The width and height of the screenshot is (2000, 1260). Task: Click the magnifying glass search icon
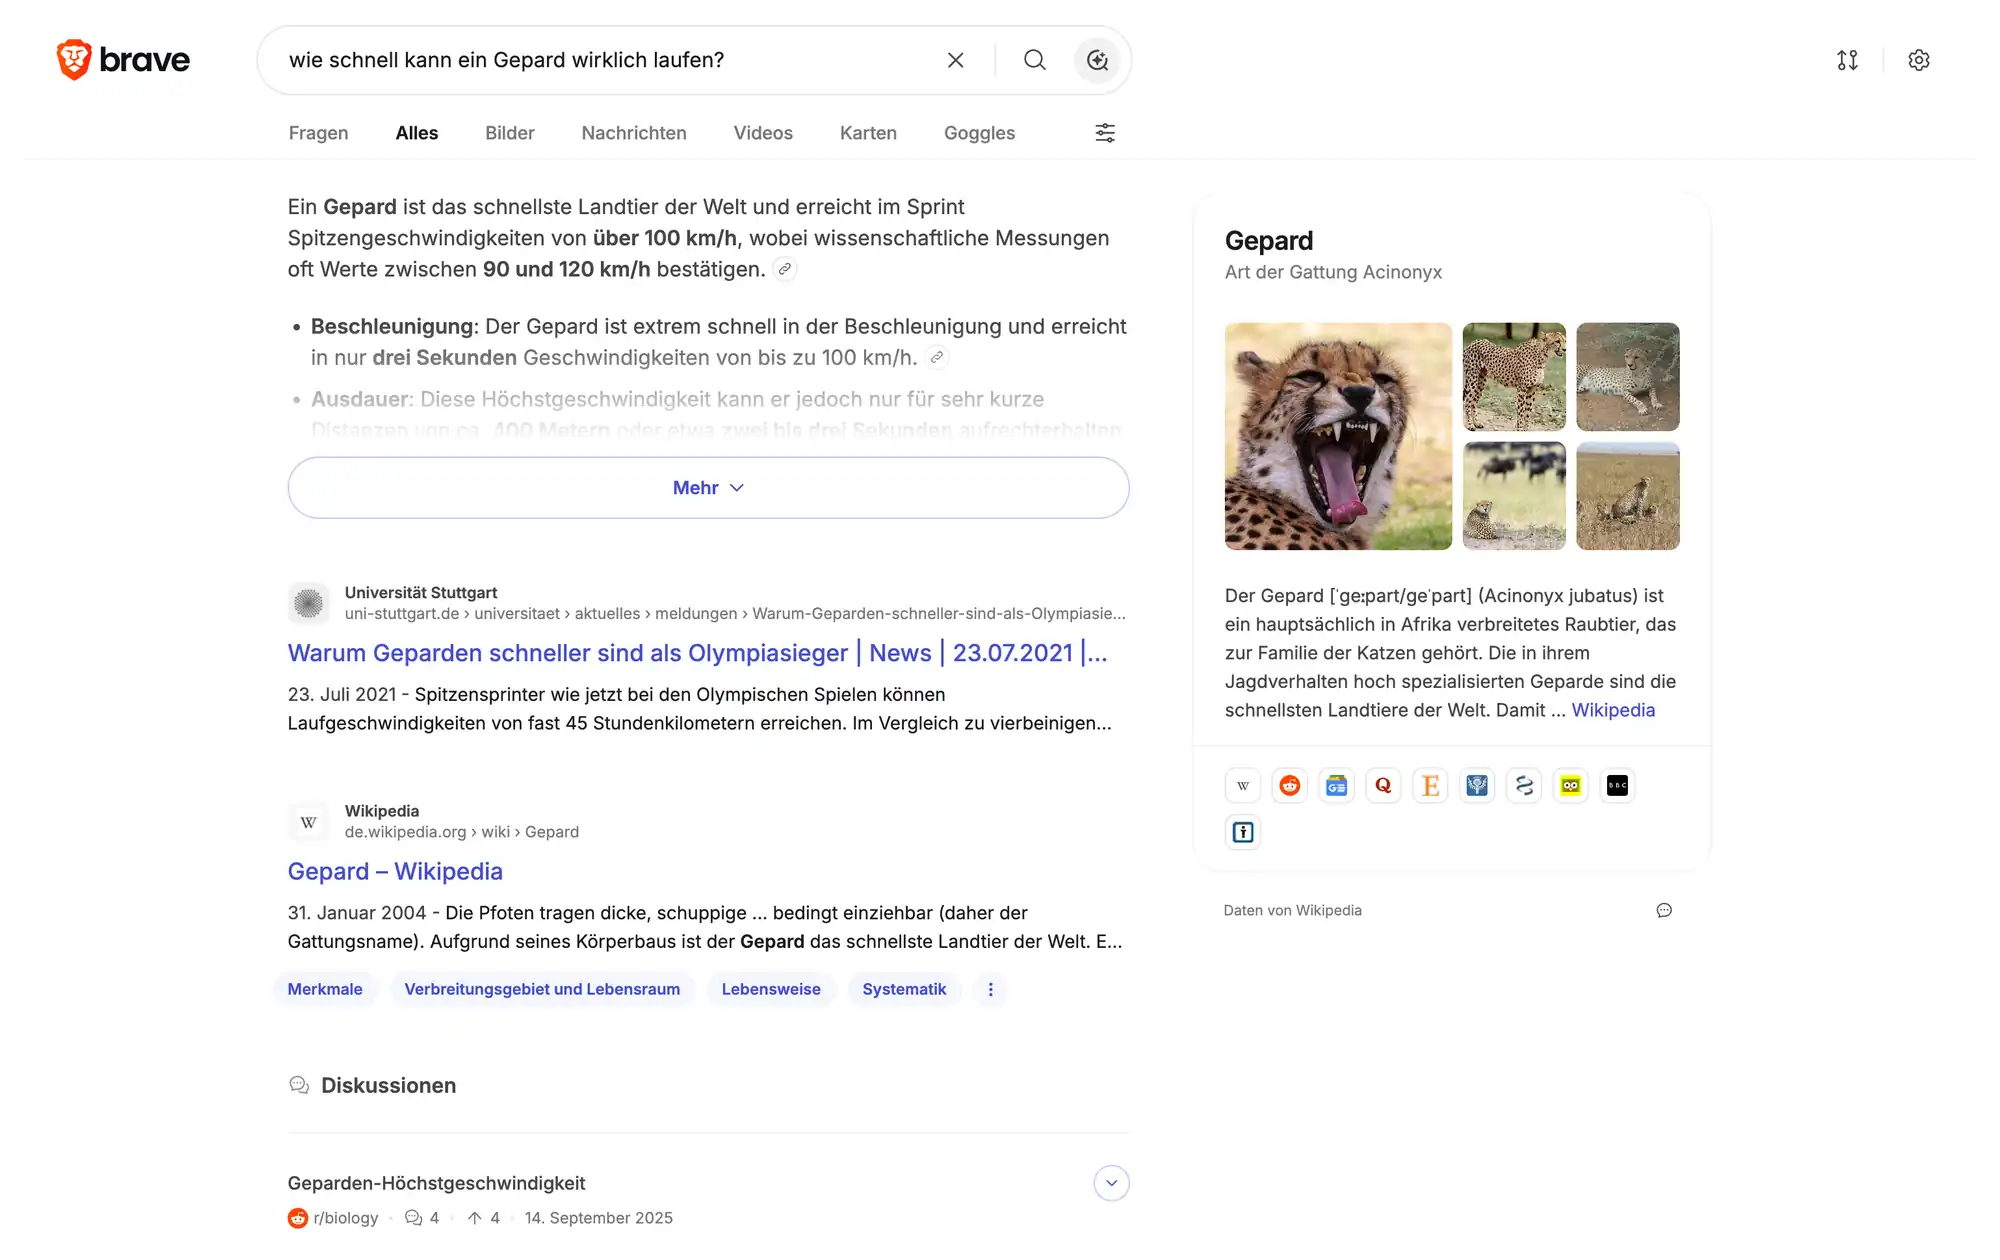click(1035, 60)
